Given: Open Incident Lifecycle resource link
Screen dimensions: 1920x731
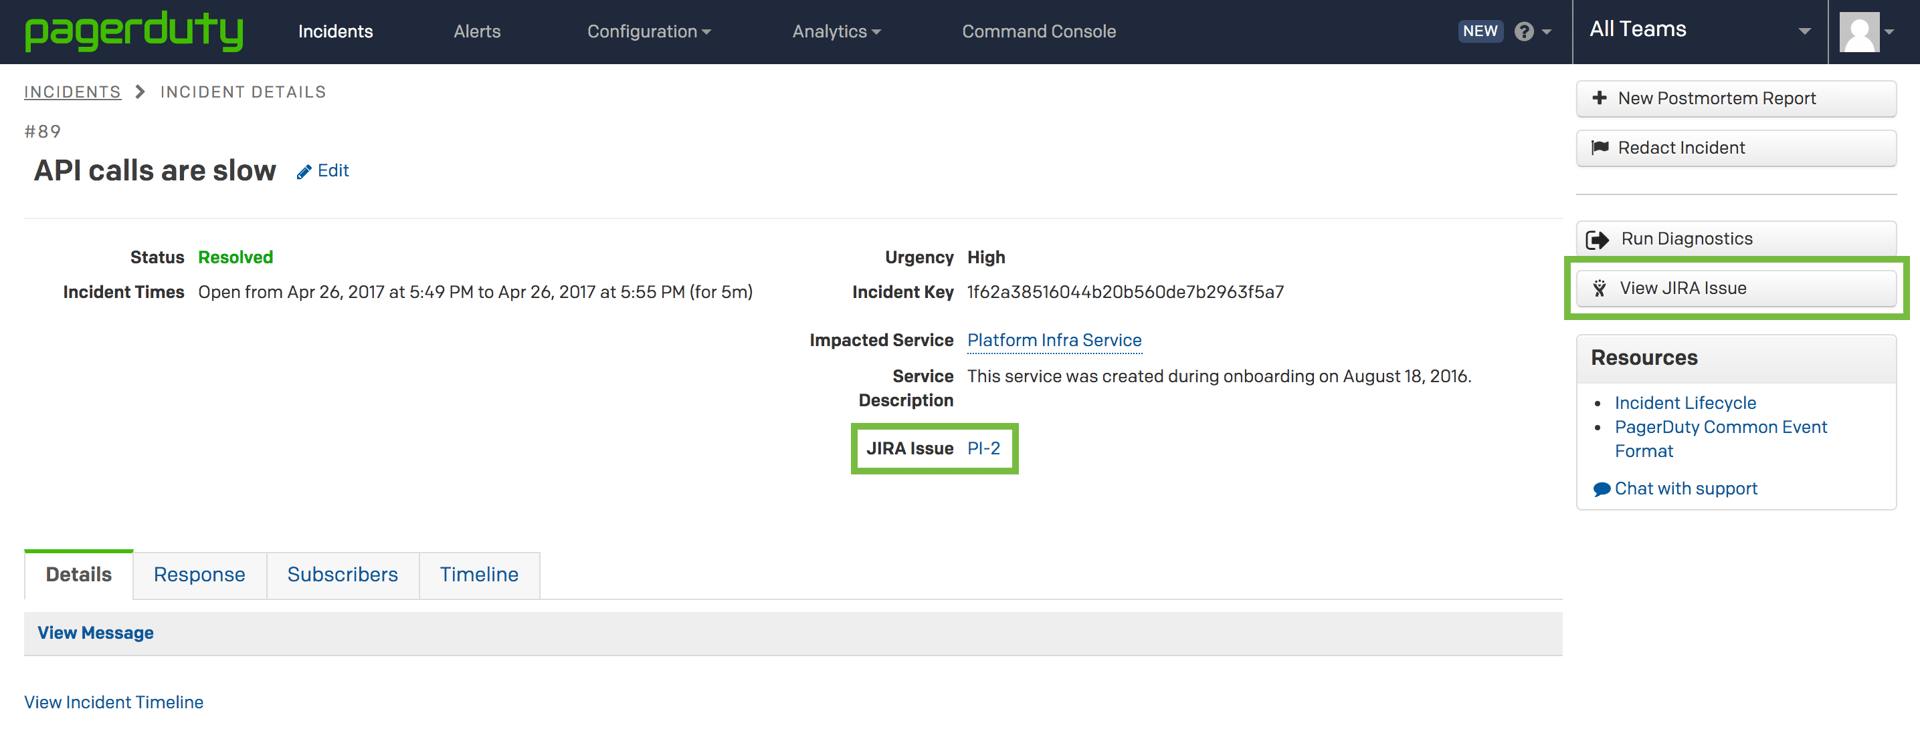Looking at the screenshot, I should [x=1685, y=403].
